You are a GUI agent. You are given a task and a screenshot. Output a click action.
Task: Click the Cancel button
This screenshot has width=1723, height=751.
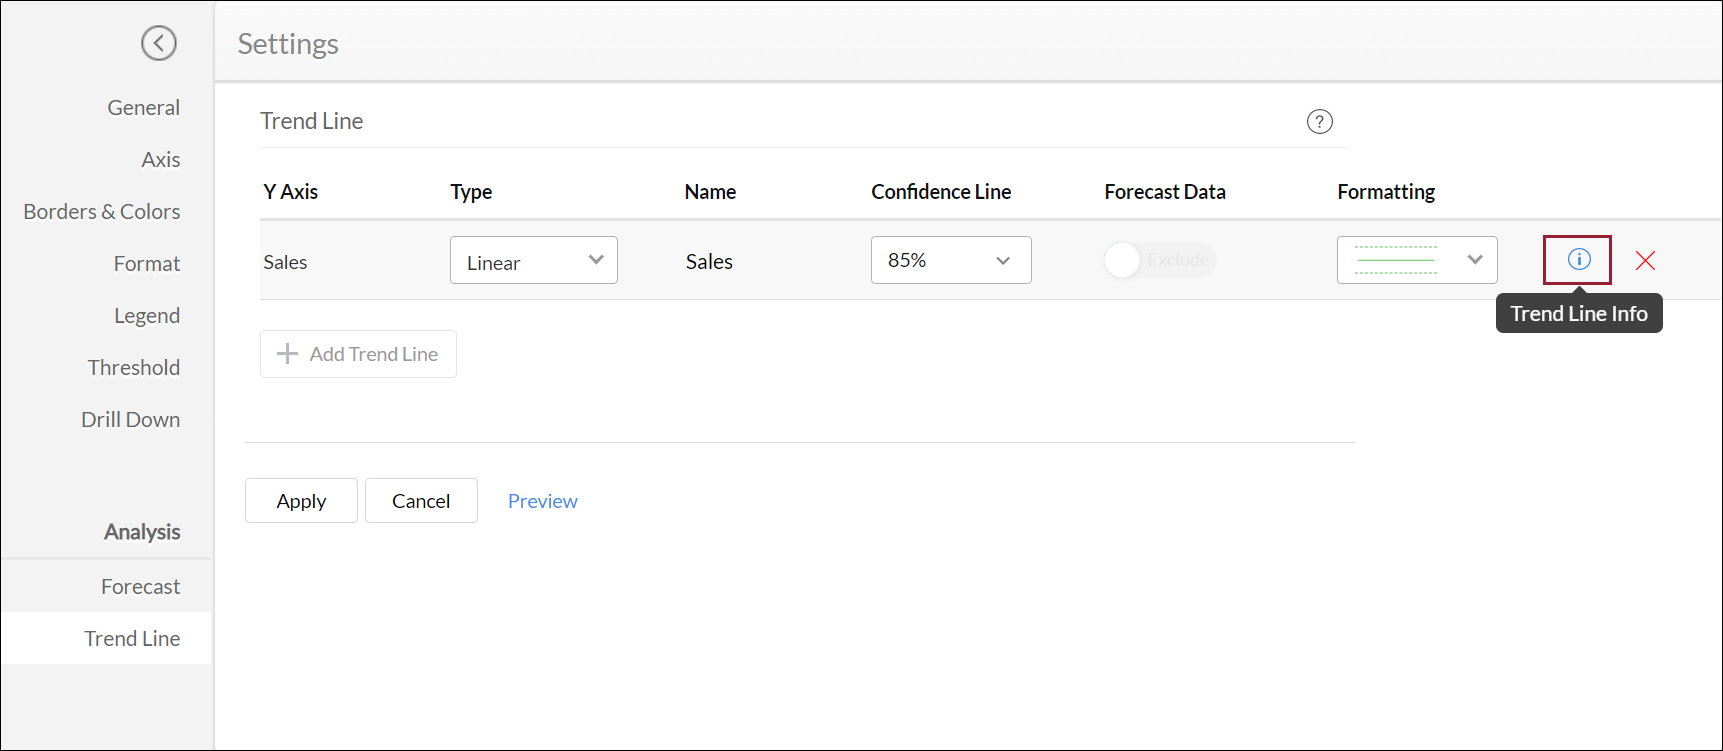click(x=421, y=501)
